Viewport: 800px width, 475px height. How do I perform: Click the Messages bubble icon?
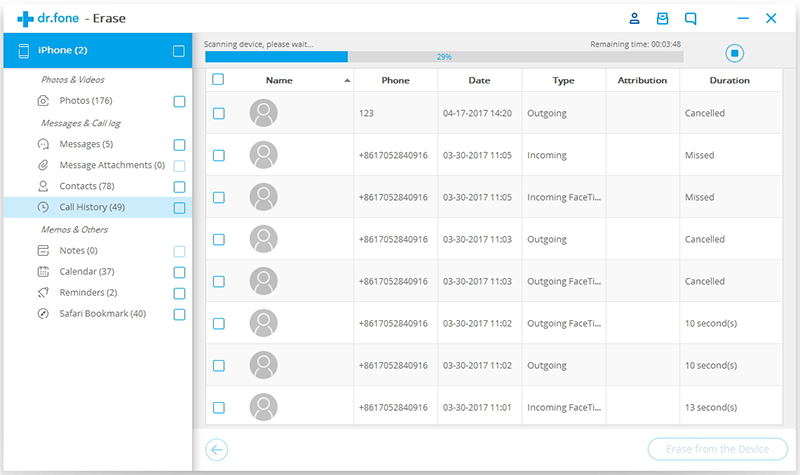coord(43,144)
